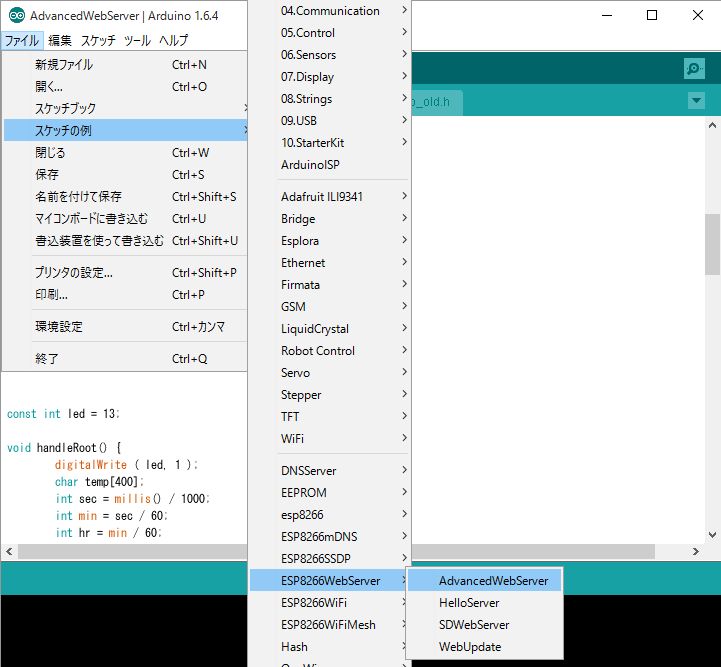This screenshot has width=721, height=667.
Task: Expand スケッチの例 submenu
Action: point(126,130)
